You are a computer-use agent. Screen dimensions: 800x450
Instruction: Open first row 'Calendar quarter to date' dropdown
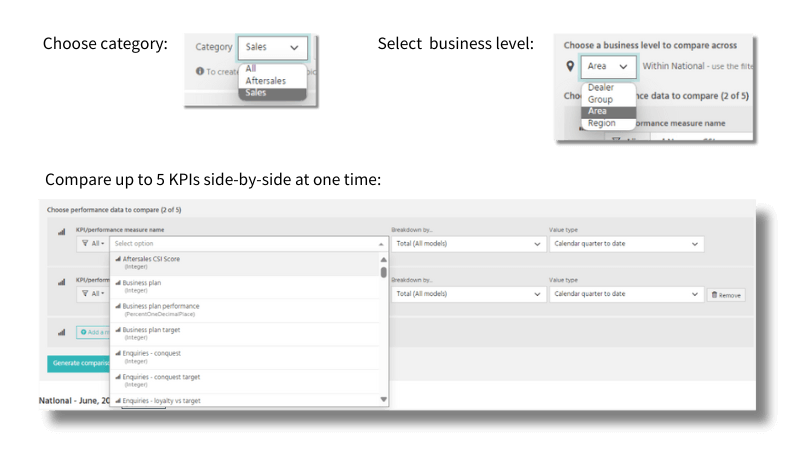(x=627, y=244)
